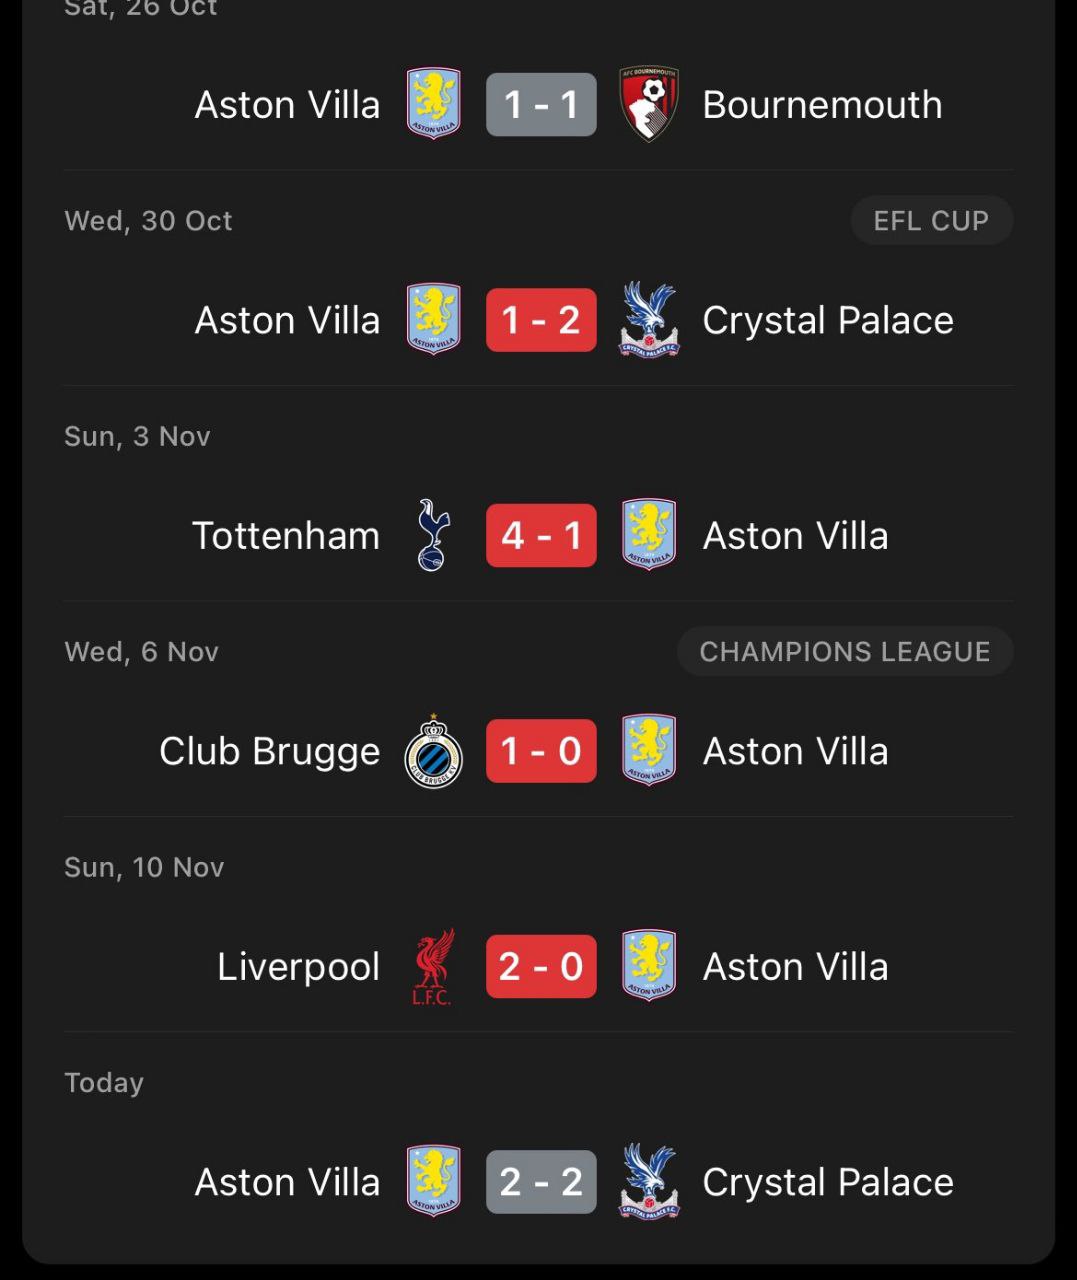Click the Club Brugge crest
This screenshot has height=1280, width=1077.
click(x=433, y=752)
